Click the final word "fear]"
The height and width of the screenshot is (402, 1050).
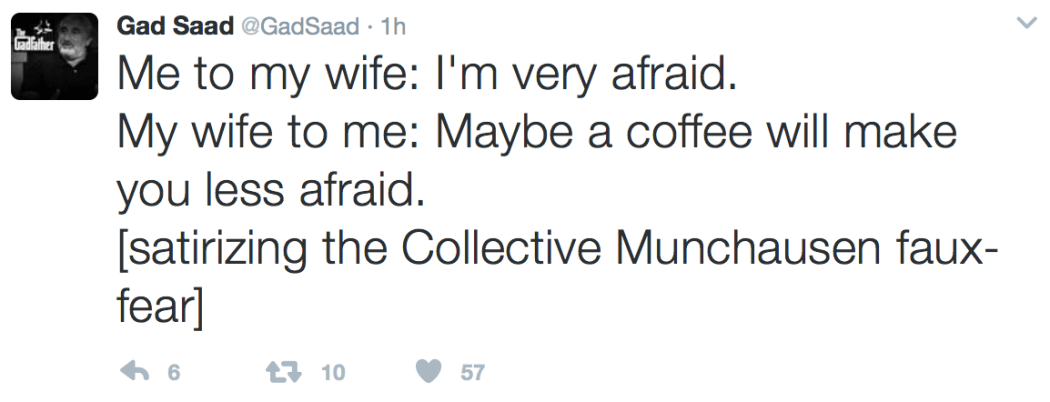pyautogui.click(x=160, y=302)
